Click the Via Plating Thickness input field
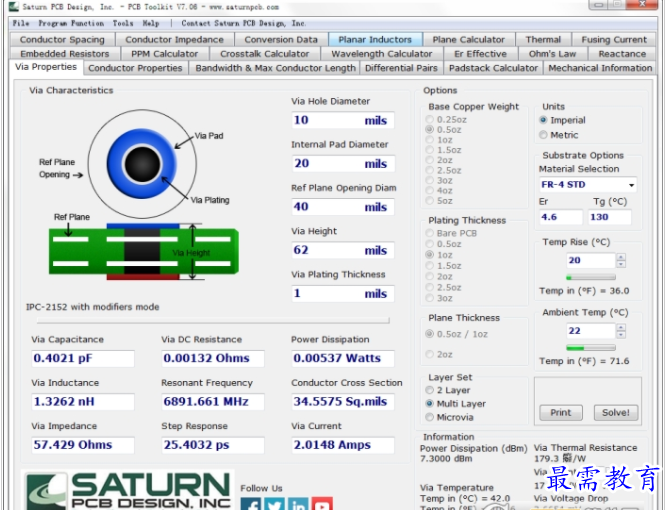The image size is (668, 510). [343, 294]
